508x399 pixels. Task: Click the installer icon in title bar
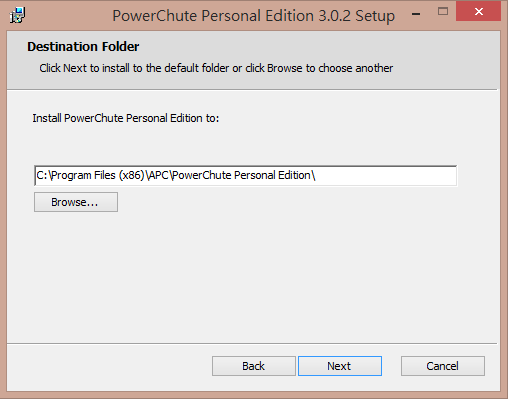click(17, 15)
